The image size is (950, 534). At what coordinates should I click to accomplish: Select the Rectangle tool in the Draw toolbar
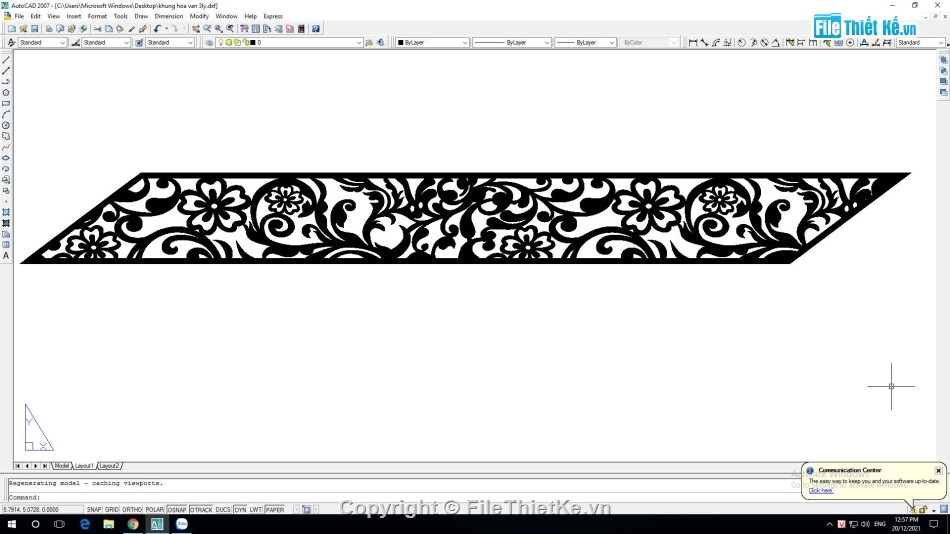pos(6,104)
